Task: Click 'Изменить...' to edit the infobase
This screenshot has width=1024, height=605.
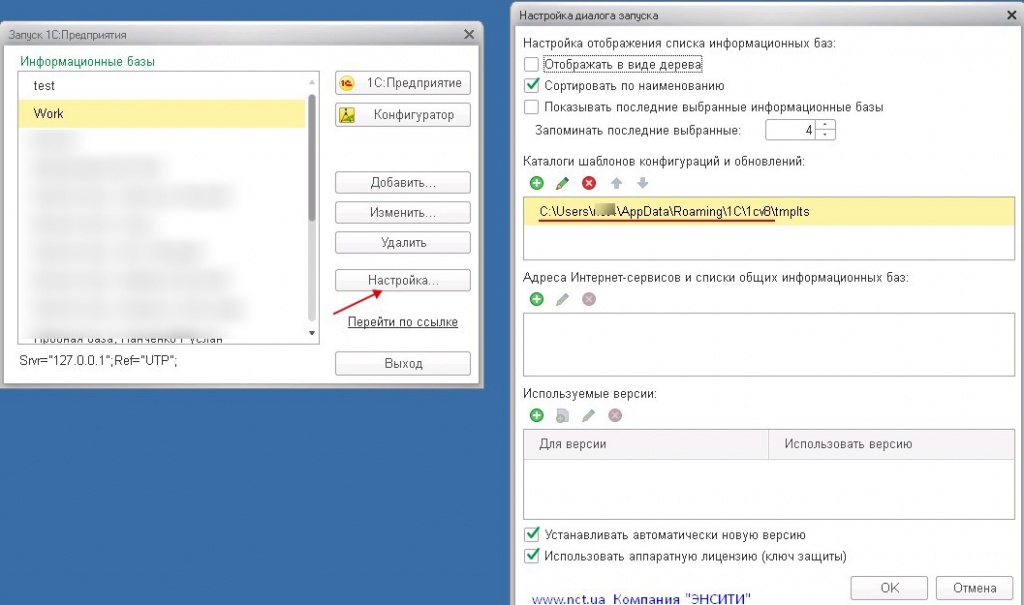Action: click(x=403, y=212)
